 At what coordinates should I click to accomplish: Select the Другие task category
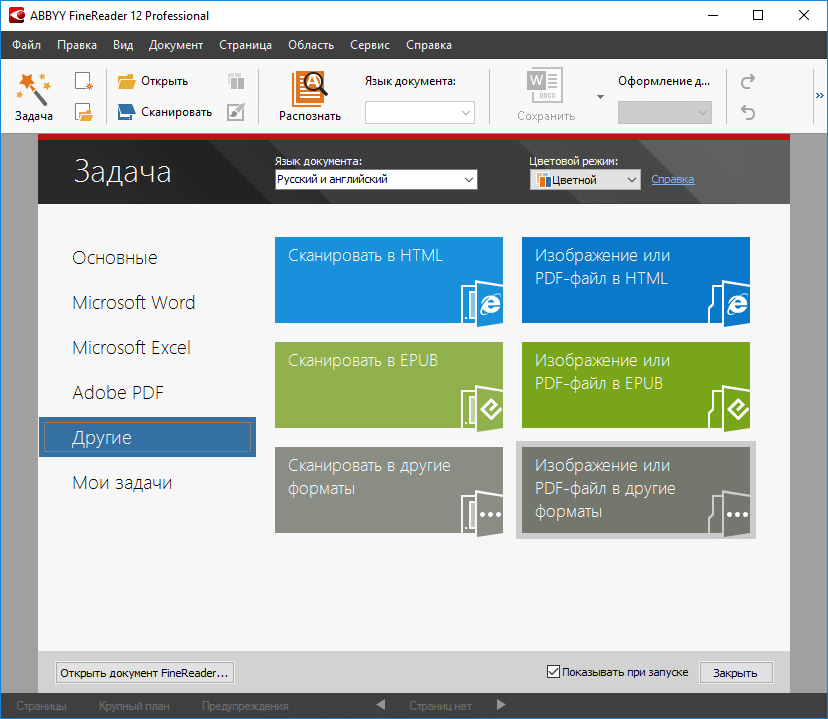(147, 437)
